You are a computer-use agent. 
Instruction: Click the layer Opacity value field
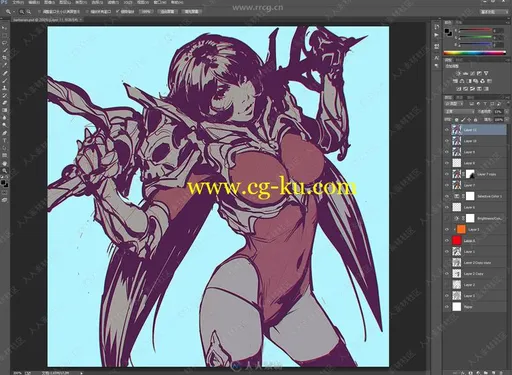coord(498,112)
